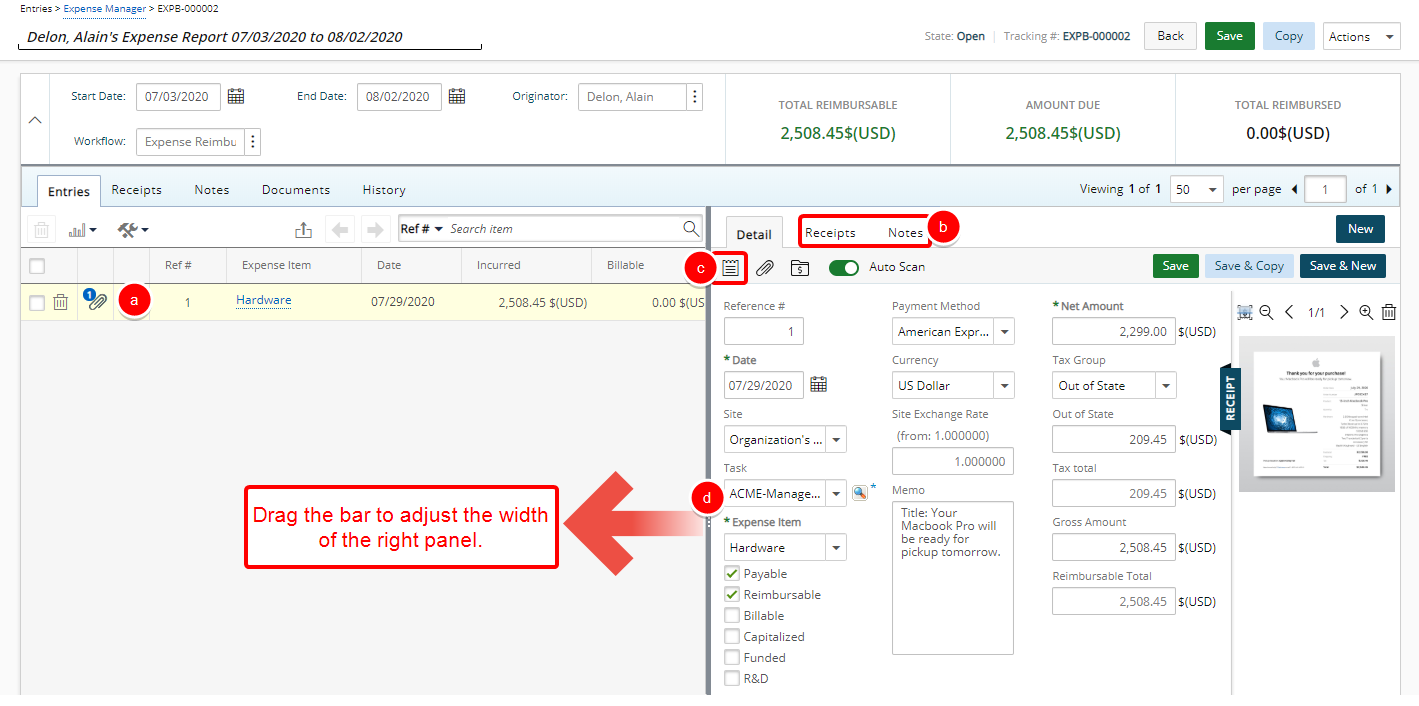
Task: Check the Capitalized checkbox
Action: click(x=732, y=637)
